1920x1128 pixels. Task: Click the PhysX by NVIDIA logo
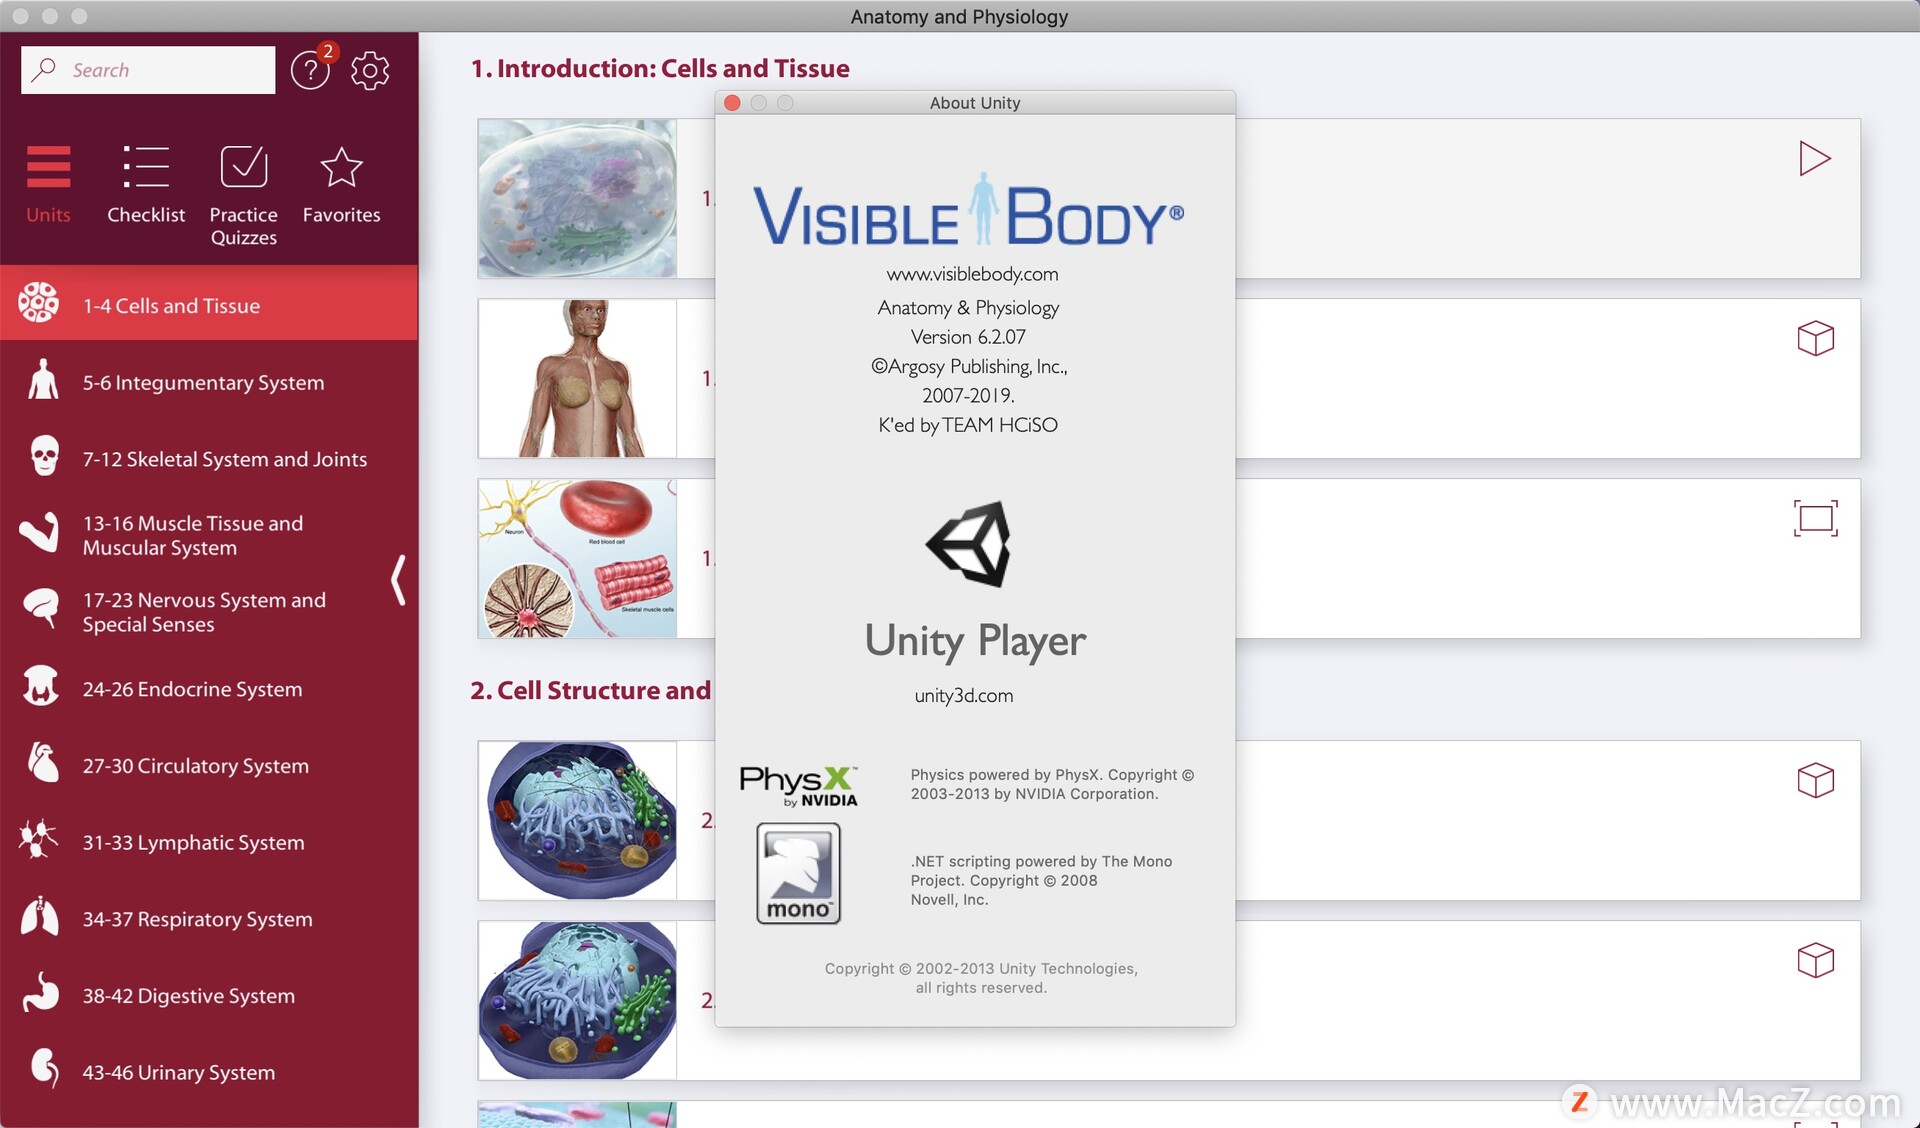point(799,786)
